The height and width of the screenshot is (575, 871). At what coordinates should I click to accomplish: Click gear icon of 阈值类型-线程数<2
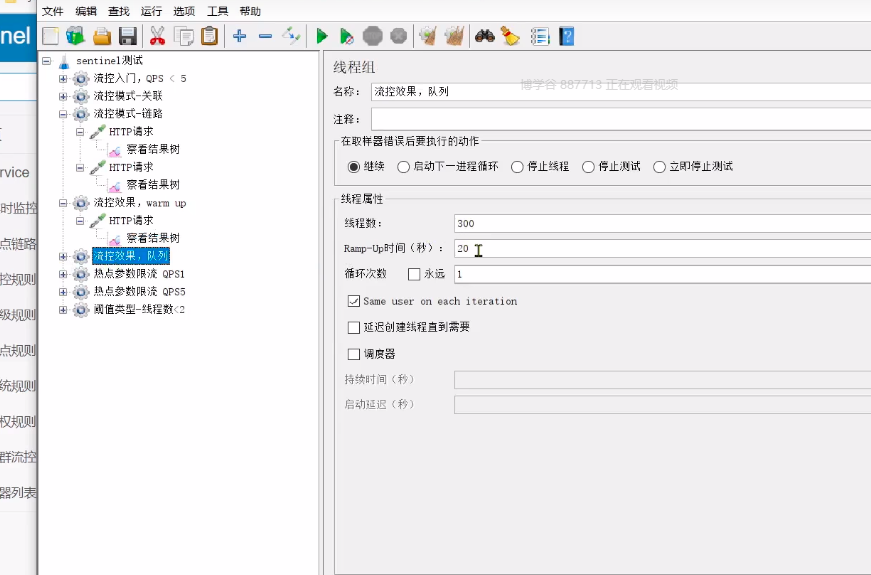(81, 310)
